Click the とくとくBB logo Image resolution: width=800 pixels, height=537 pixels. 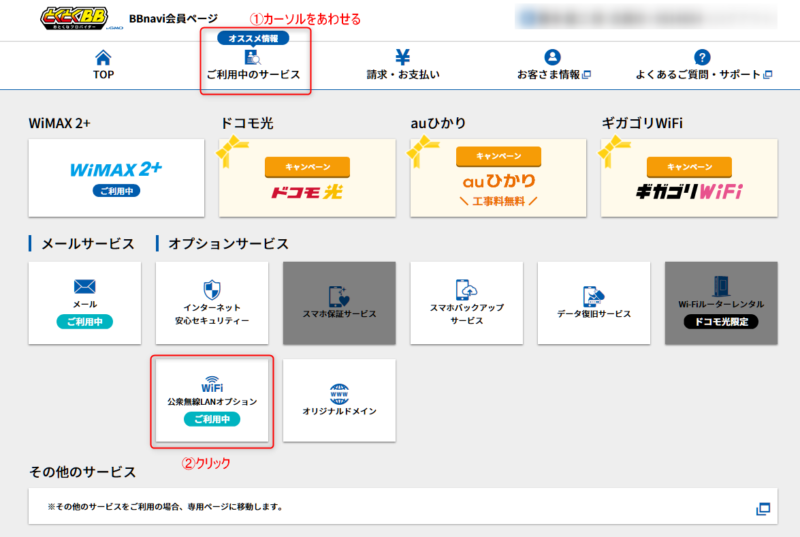point(74,18)
